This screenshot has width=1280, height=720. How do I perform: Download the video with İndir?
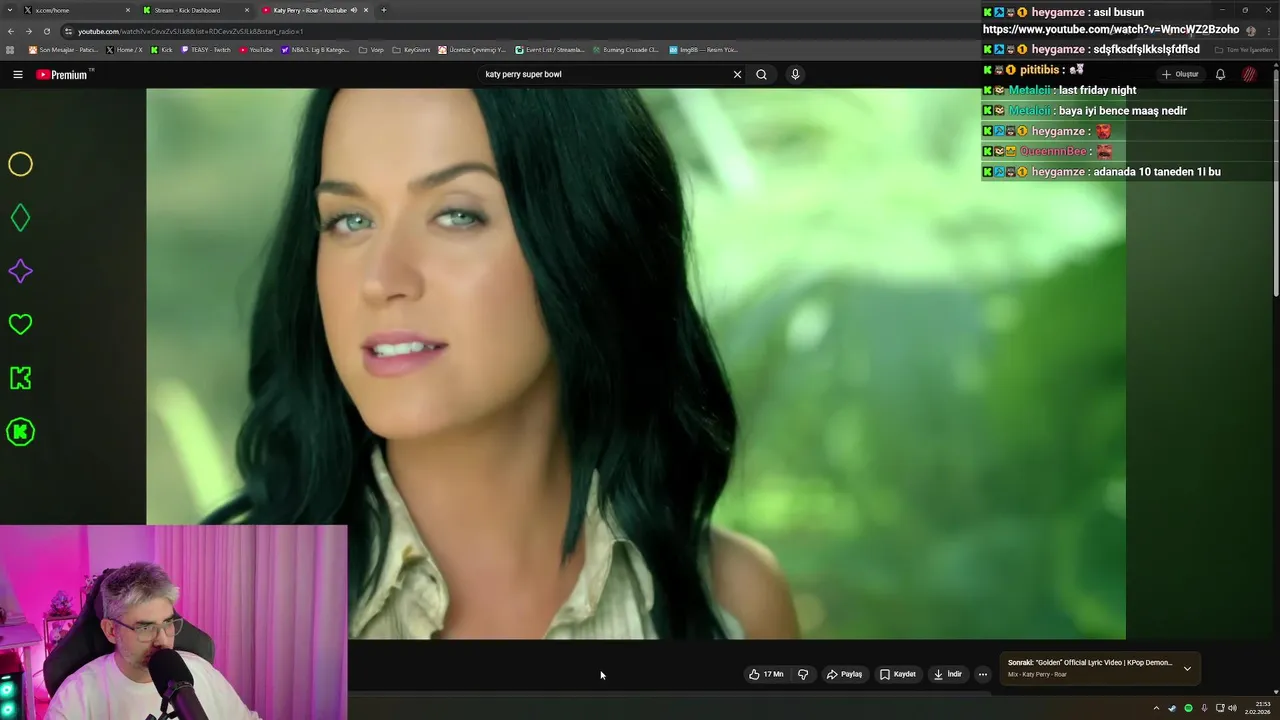(948, 674)
